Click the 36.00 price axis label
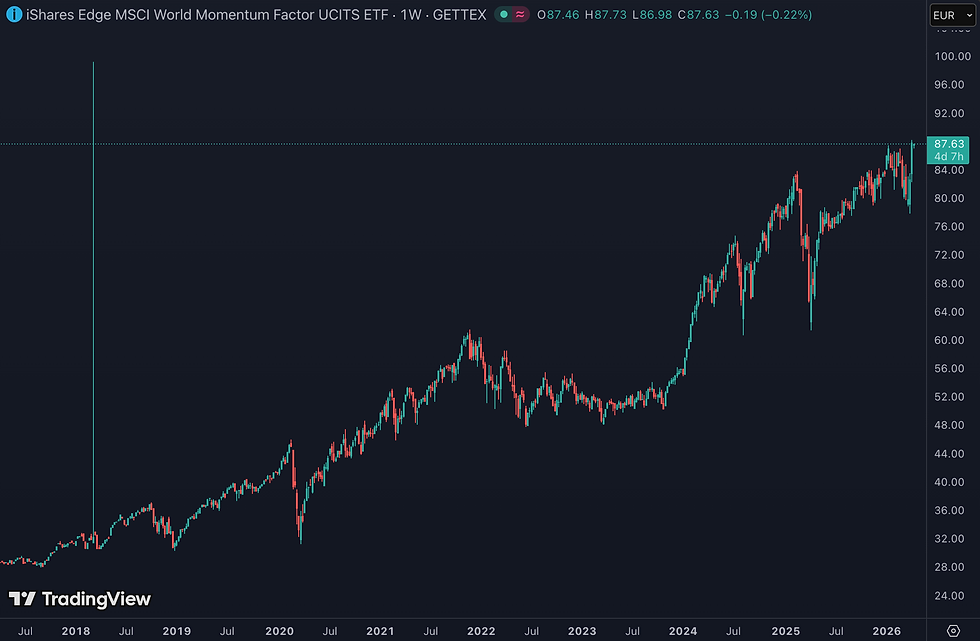 coord(949,510)
